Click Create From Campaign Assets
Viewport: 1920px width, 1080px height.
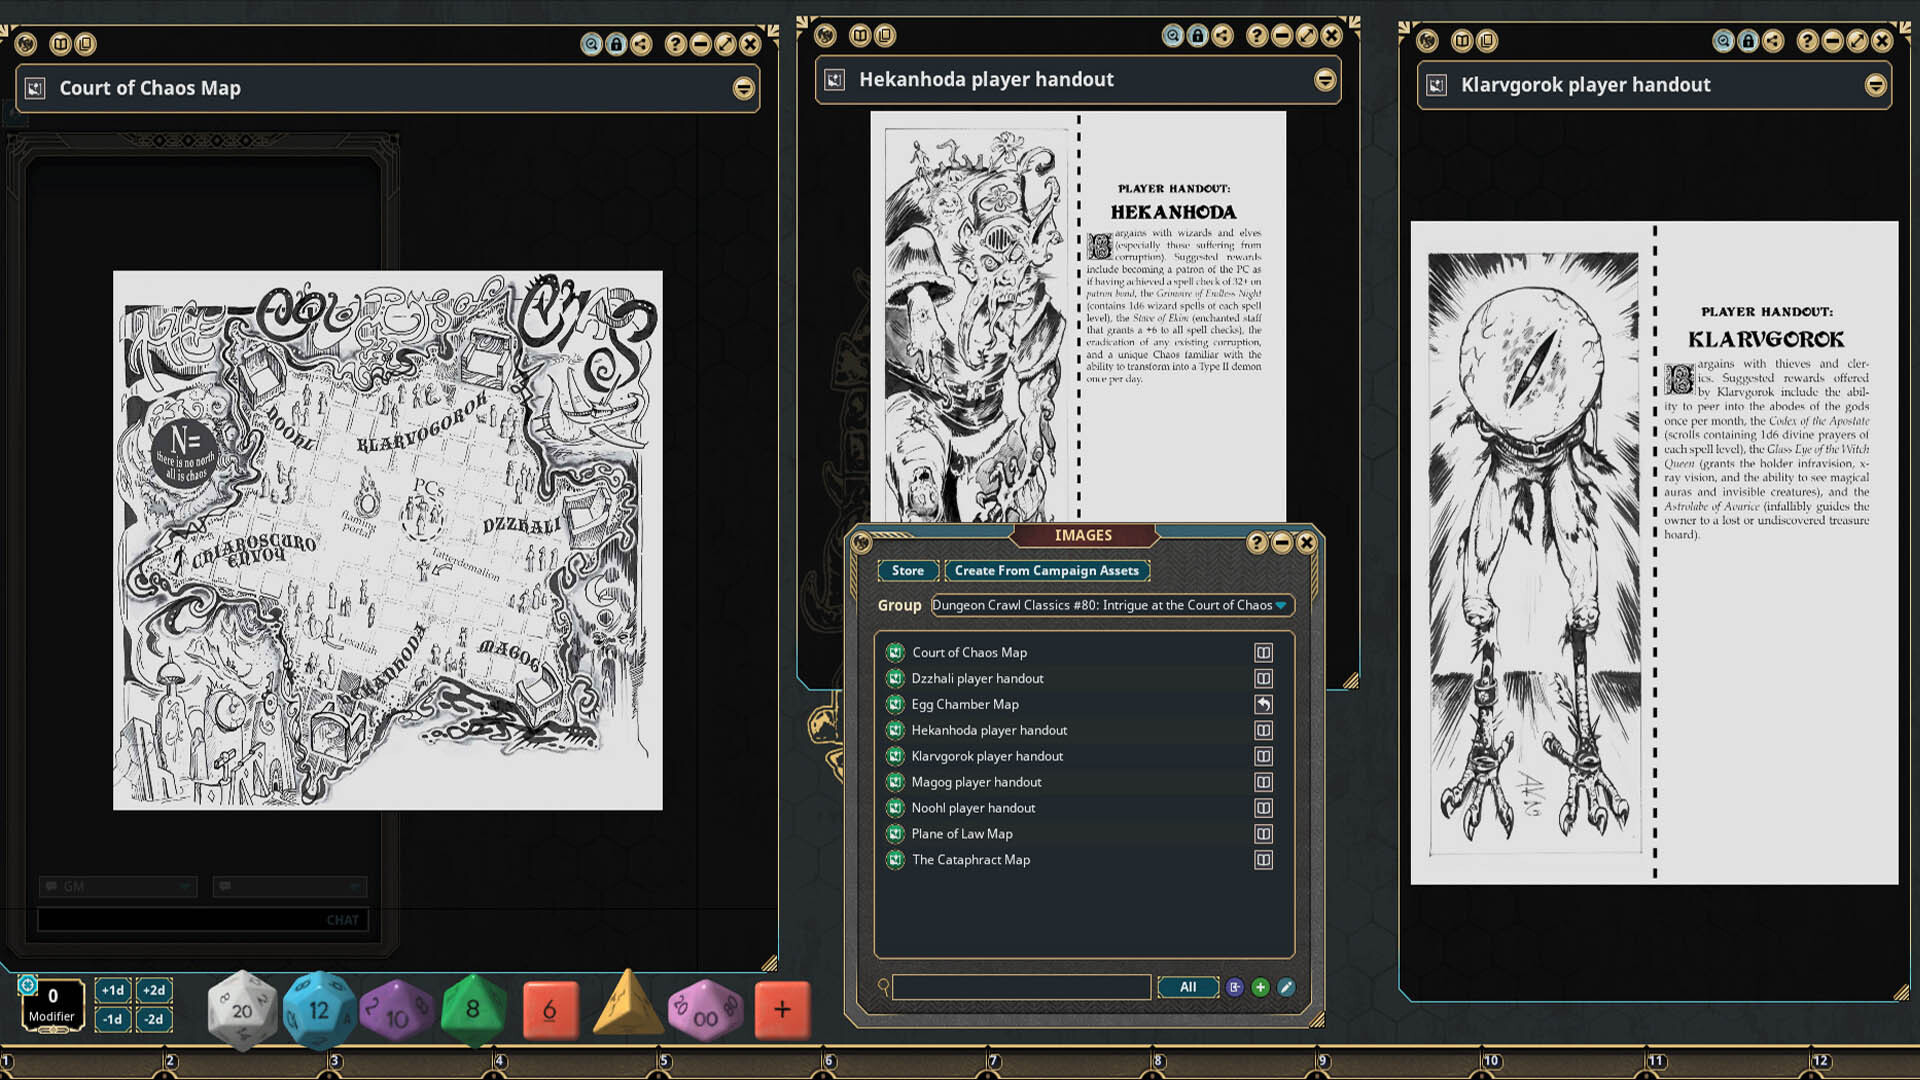pyautogui.click(x=1046, y=570)
